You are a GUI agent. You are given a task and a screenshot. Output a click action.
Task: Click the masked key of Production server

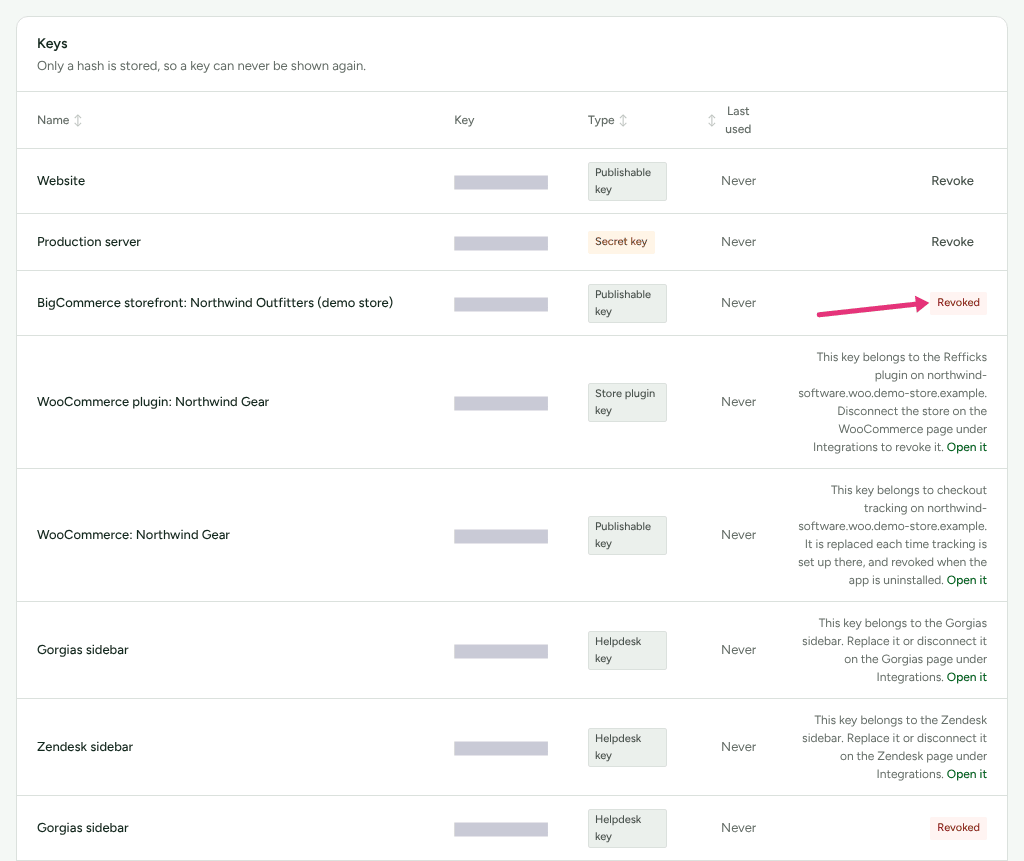click(501, 243)
